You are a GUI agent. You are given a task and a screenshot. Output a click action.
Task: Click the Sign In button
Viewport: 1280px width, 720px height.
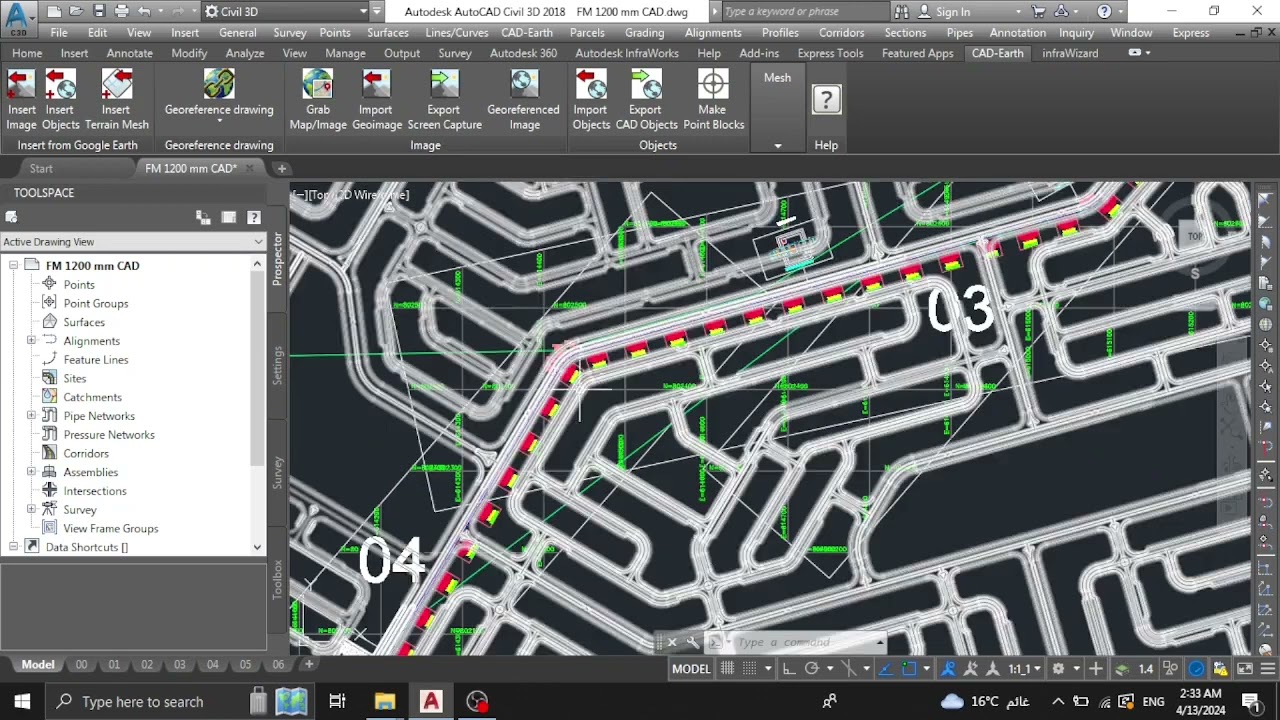943,12
